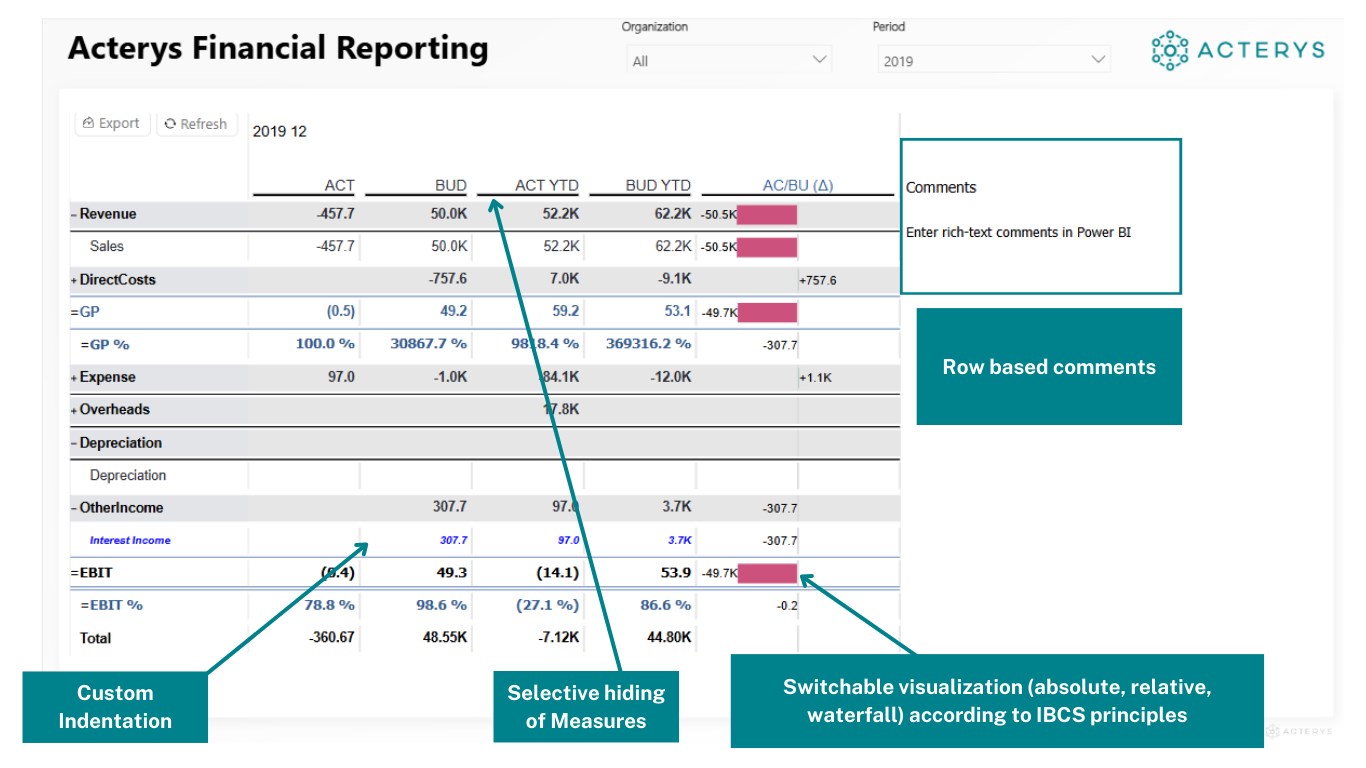Click the Total BUD YTD value 44.80K
Viewport: 1366px width, 768px height.
point(669,638)
